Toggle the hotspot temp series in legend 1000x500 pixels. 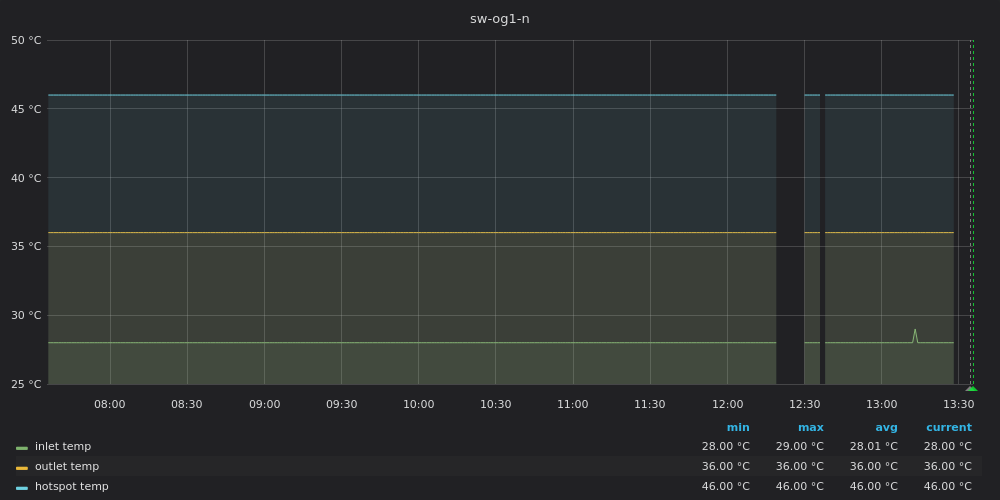pos(71,487)
